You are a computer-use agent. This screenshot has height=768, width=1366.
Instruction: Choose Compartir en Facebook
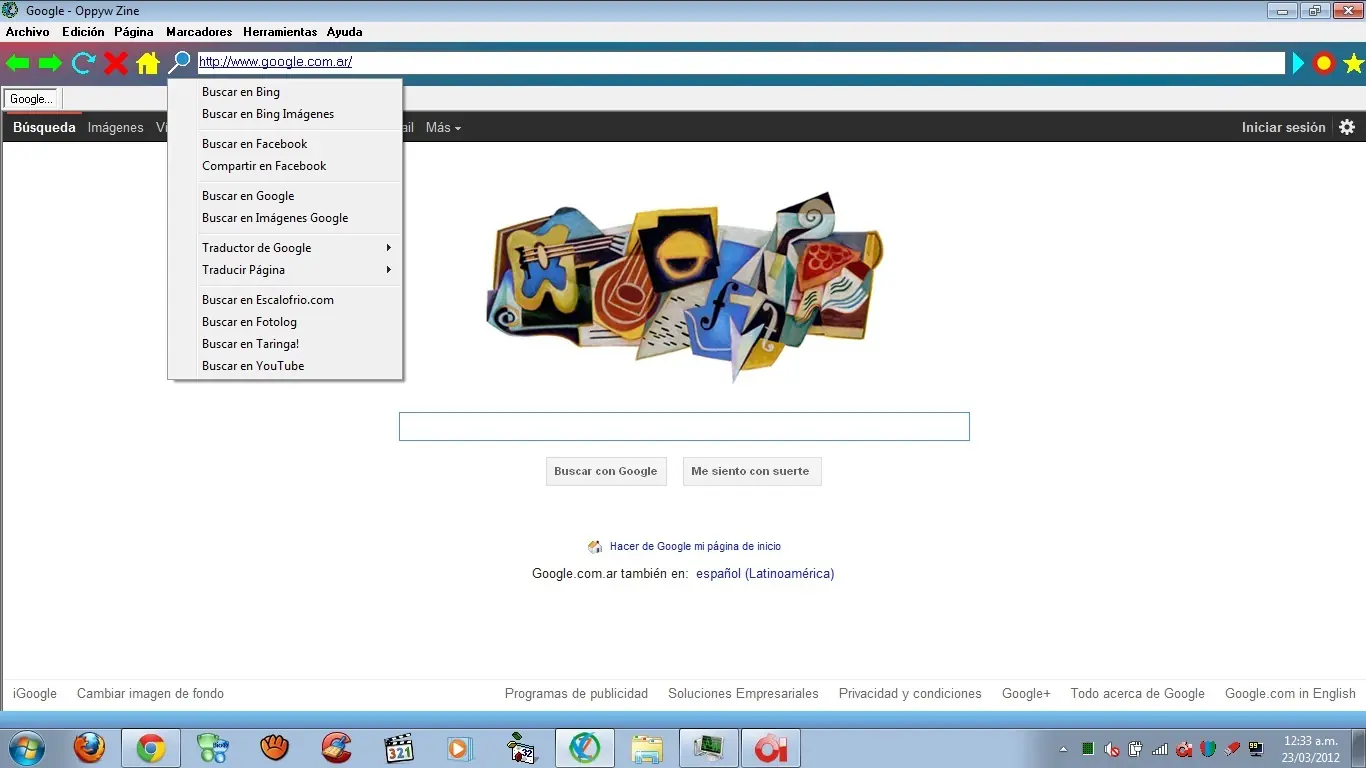[x=285, y=166]
